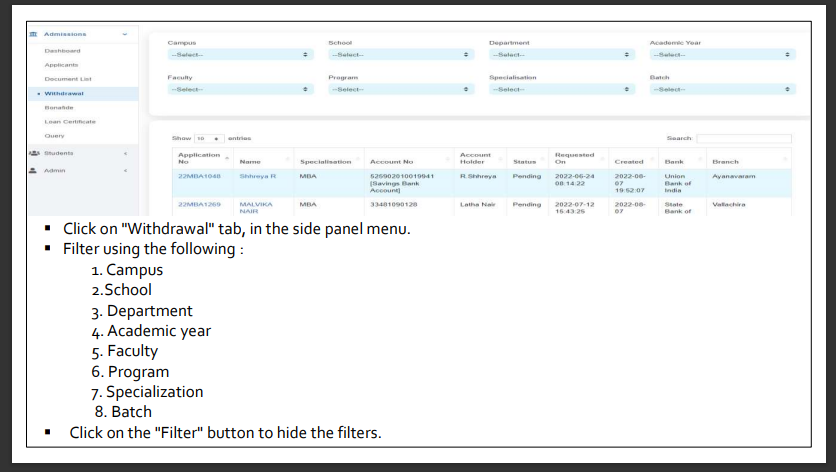The width and height of the screenshot is (836, 472).
Task: Open the Dashboard menu item
Action: point(62,50)
